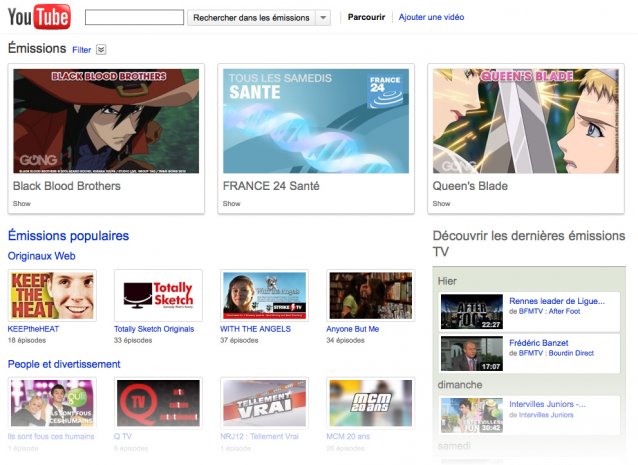
Task: Click Queen's Blade title text
Action: [470, 186]
